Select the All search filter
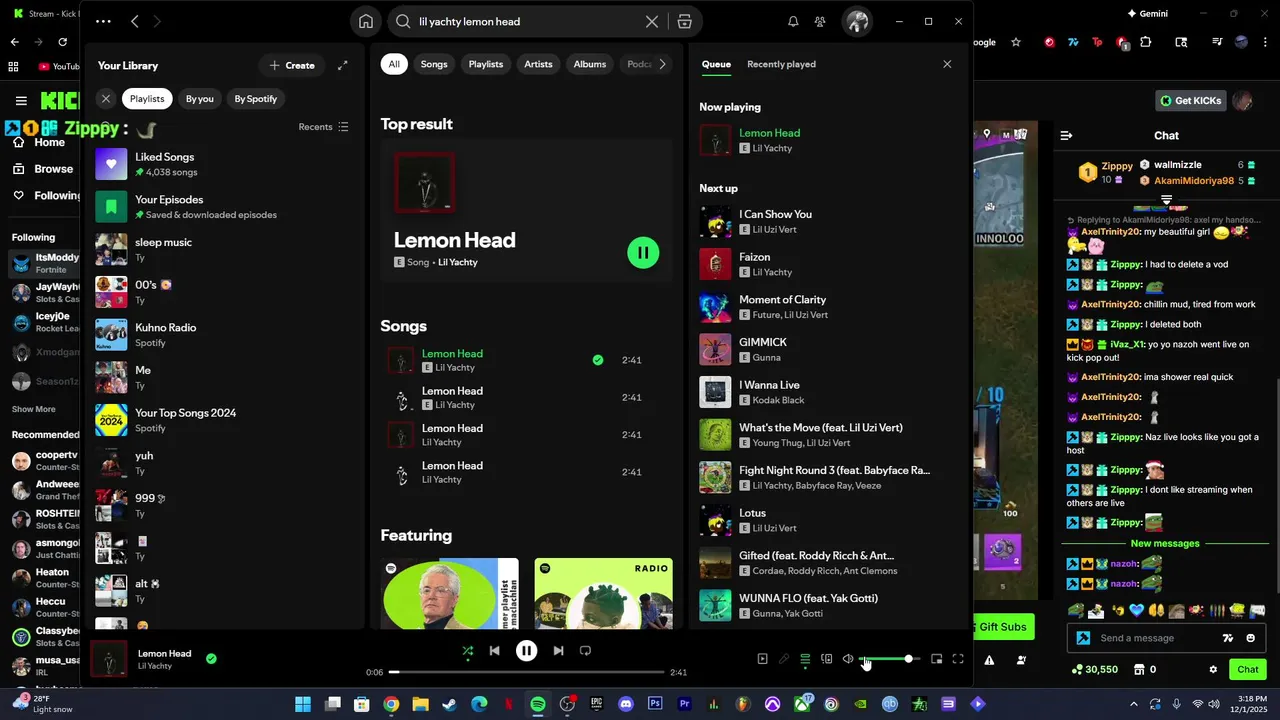Image resolution: width=1280 pixels, height=720 pixels. pyautogui.click(x=394, y=64)
